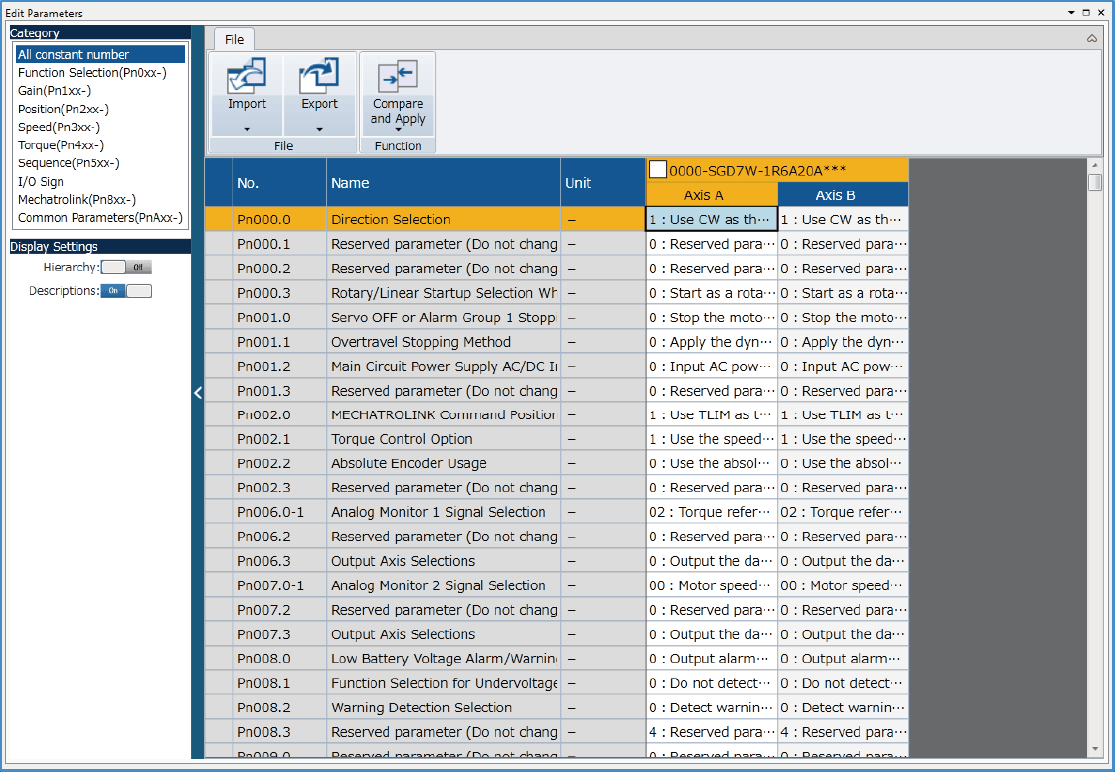Click the Import icon in the ribbon
The height and width of the screenshot is (772, 1115).
coord(247,76)
